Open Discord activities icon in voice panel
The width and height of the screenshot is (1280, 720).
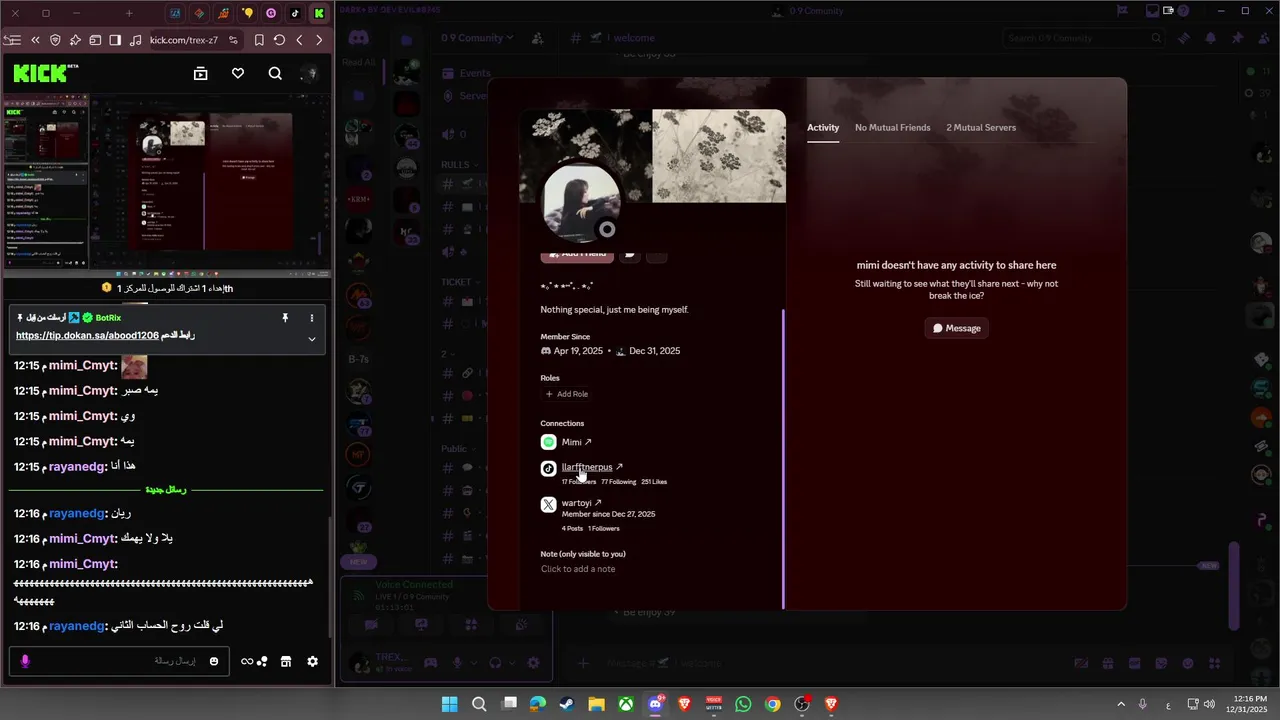(471, 624)
